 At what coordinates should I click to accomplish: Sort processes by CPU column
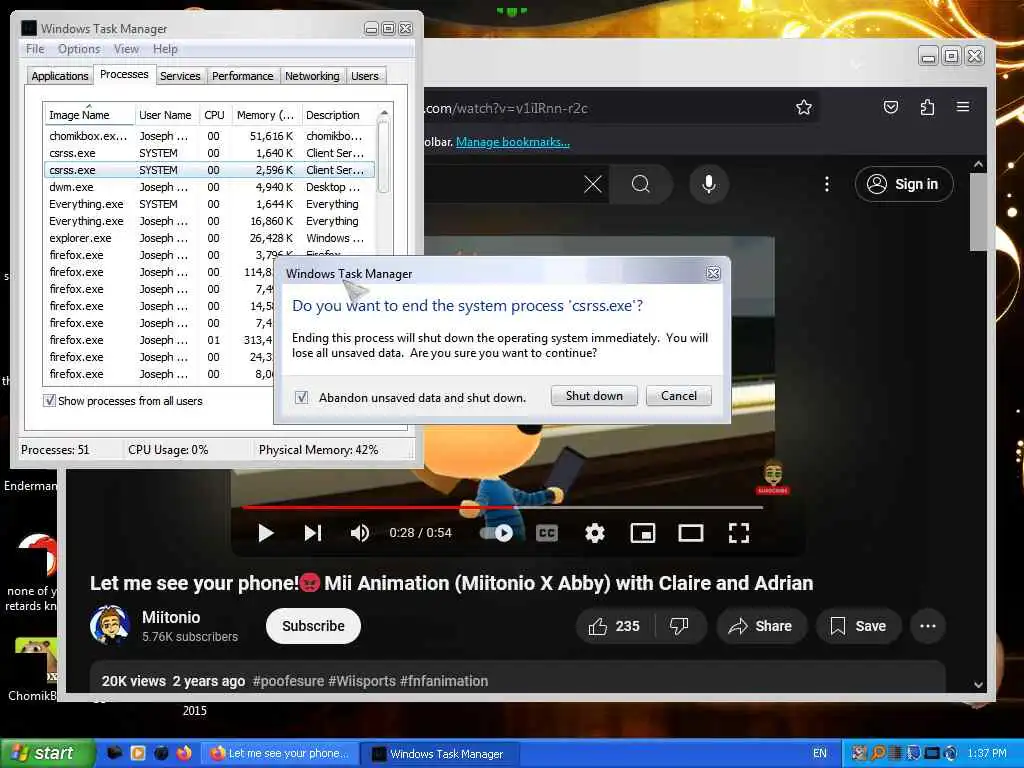point(214,115)
